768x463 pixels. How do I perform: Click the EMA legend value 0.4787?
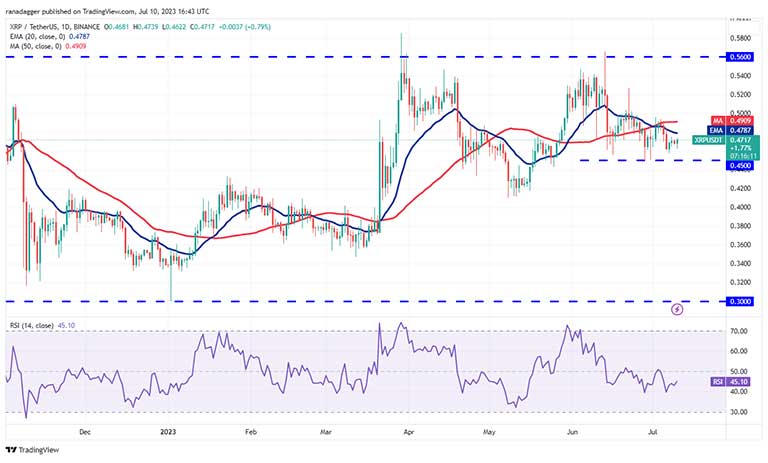pyautogui.click(x=79, y=37)
